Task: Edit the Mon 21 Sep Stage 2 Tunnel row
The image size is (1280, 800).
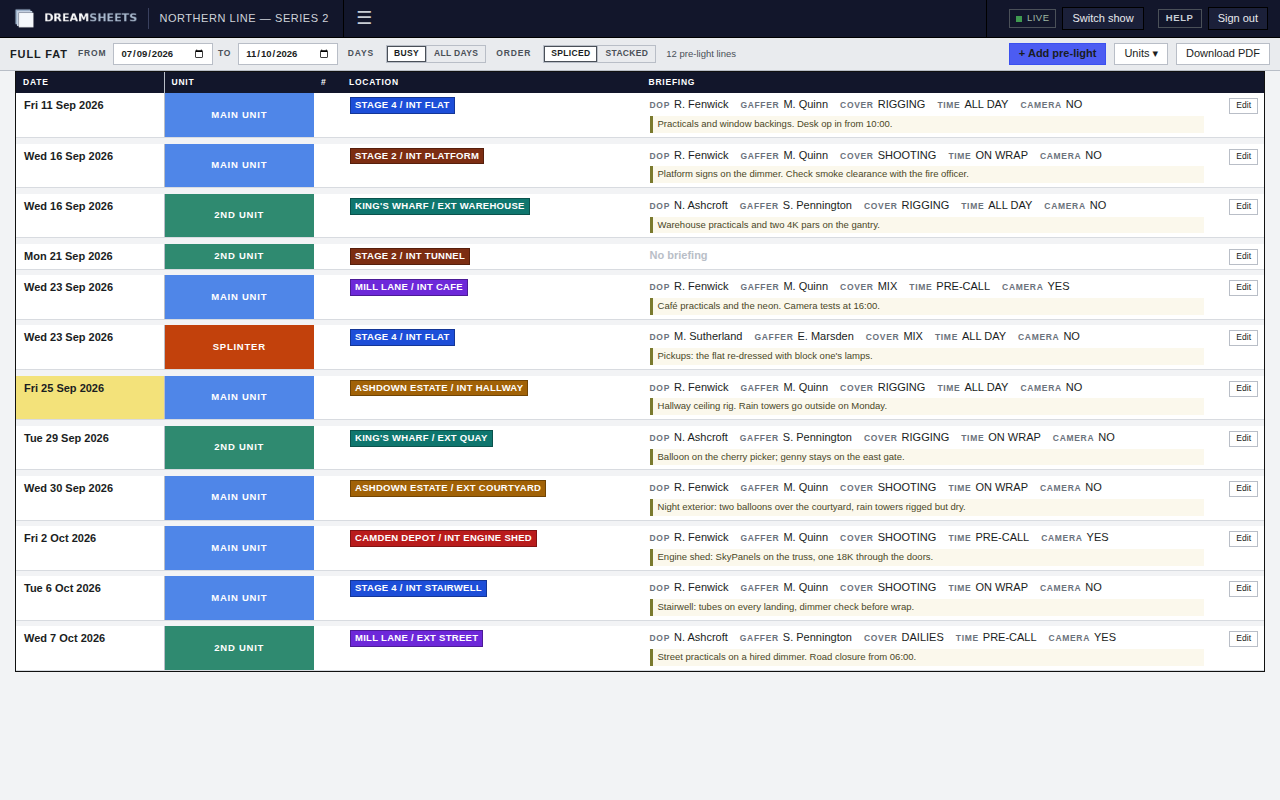Action: 1243,257
